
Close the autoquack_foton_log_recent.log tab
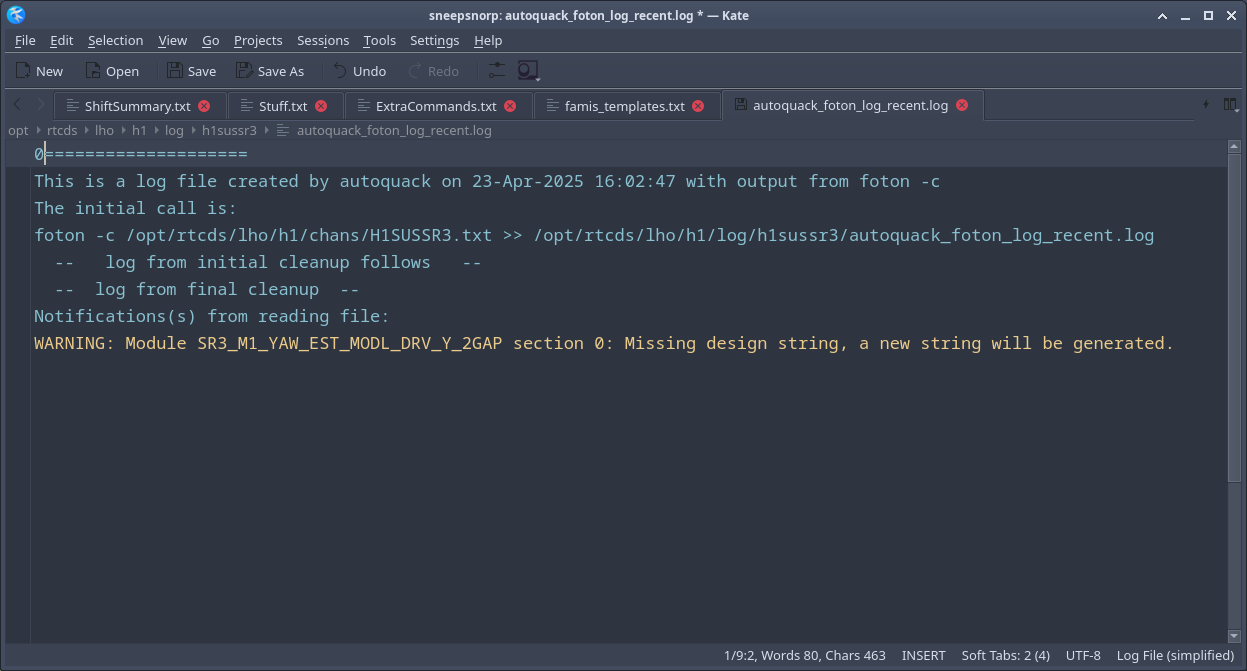962,105
